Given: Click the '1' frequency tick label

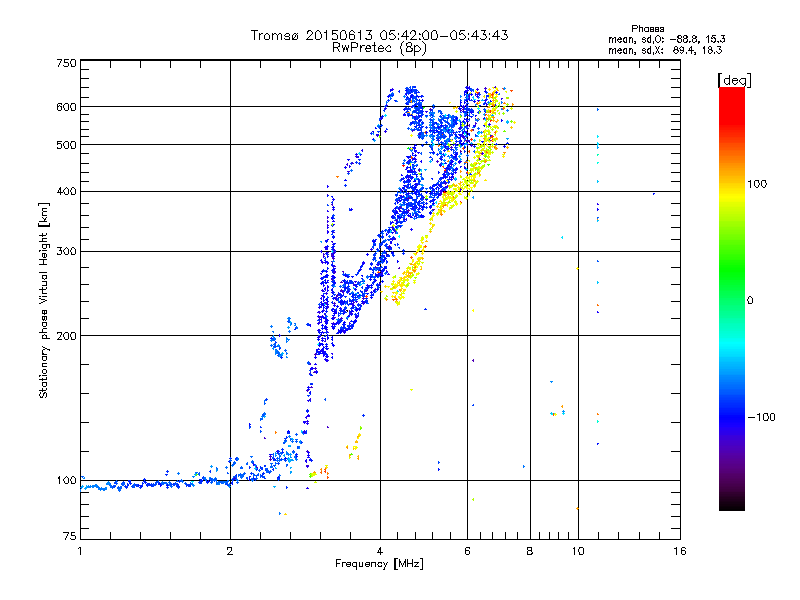Looking at the screenshot, I should (80, 551).
